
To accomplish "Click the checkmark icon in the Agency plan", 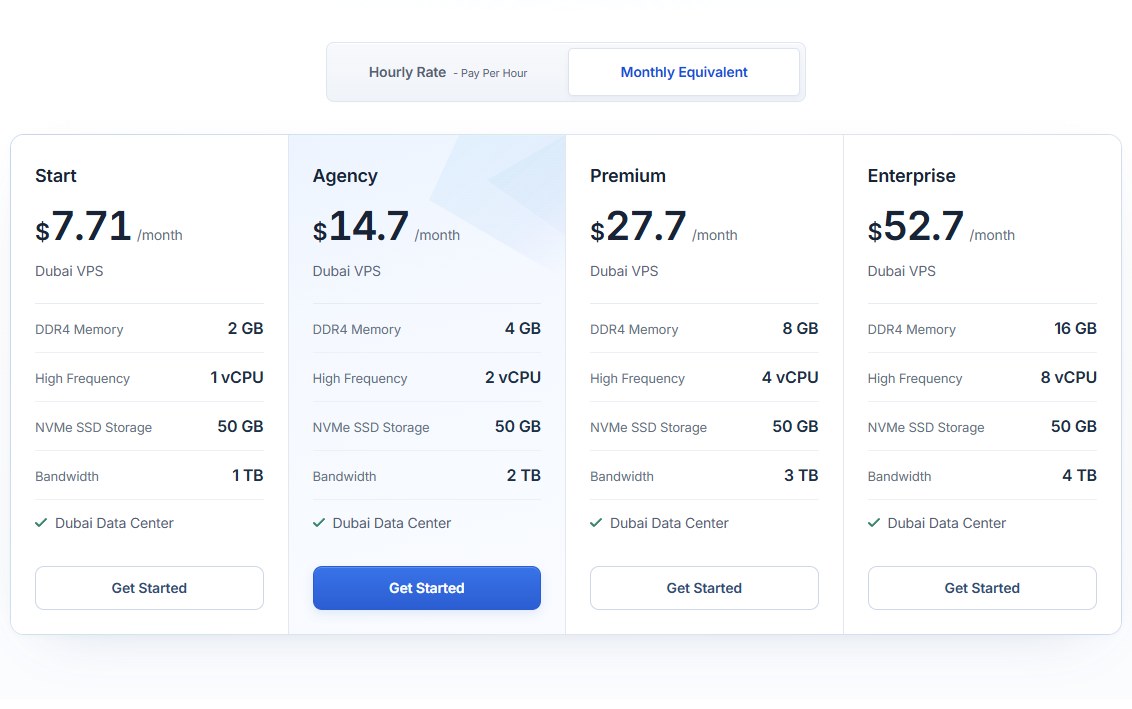I will pyautogui.click(x=318, y=523).
